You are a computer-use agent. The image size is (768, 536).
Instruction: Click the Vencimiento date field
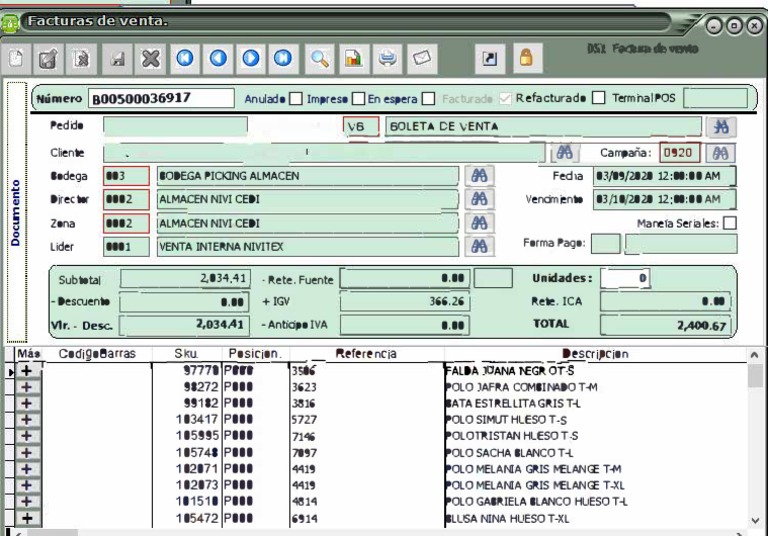pyautogui.click(x=664, y=199)
